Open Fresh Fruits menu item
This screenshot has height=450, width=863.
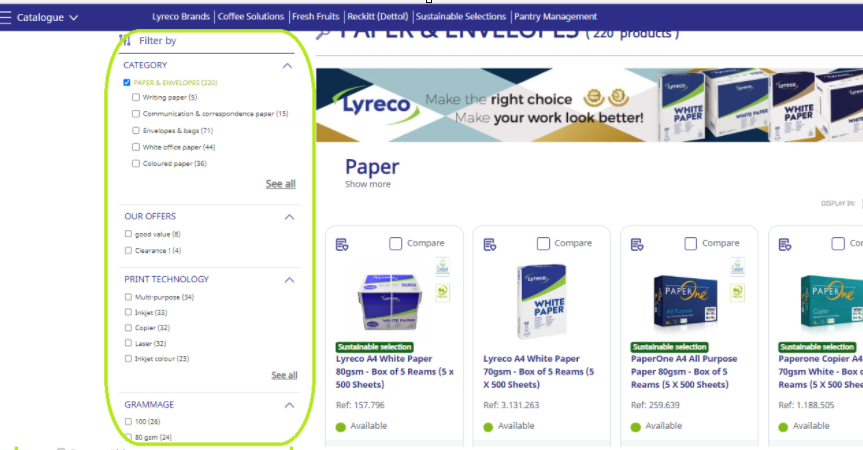point(315,17)
